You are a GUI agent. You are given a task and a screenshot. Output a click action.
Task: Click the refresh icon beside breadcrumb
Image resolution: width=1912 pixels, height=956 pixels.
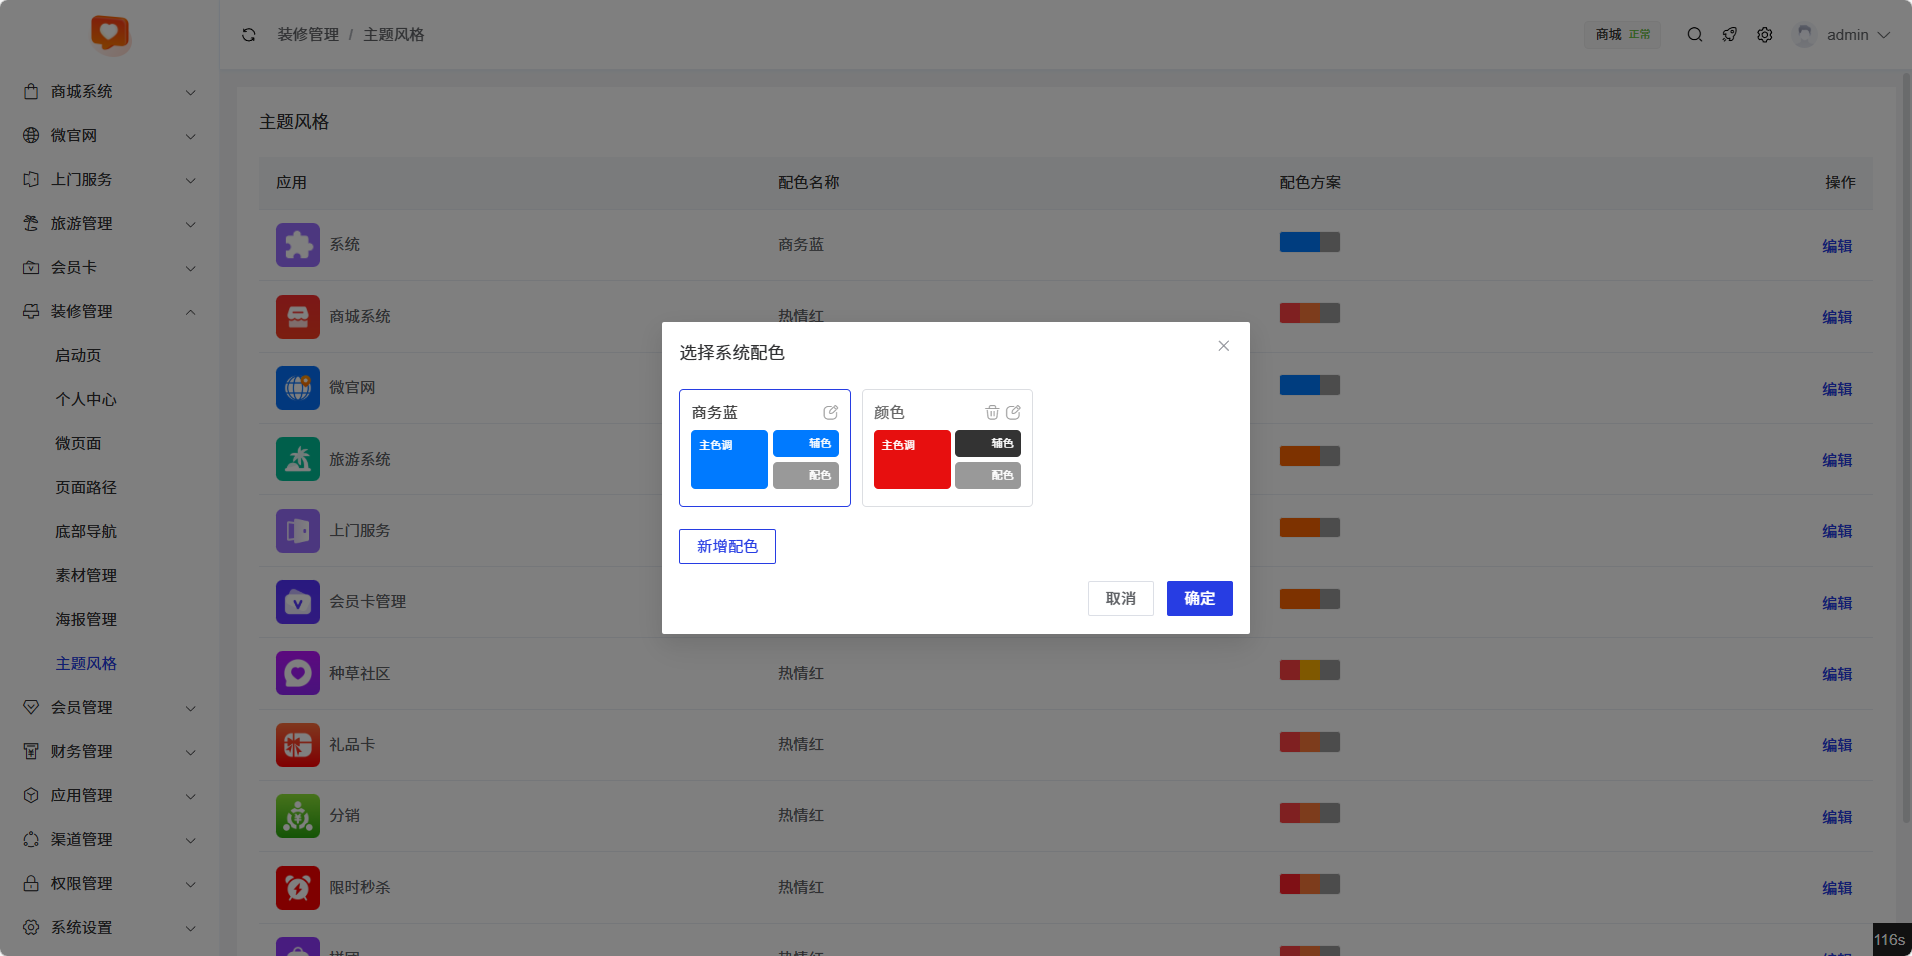tap(249, 35)
